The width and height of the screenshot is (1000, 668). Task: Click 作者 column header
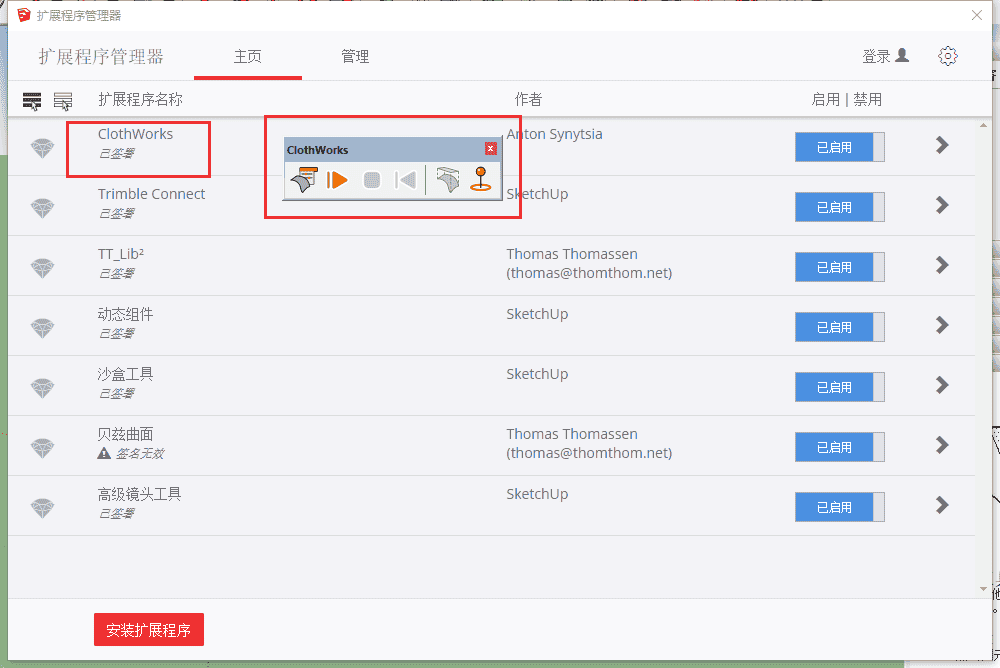528,100
